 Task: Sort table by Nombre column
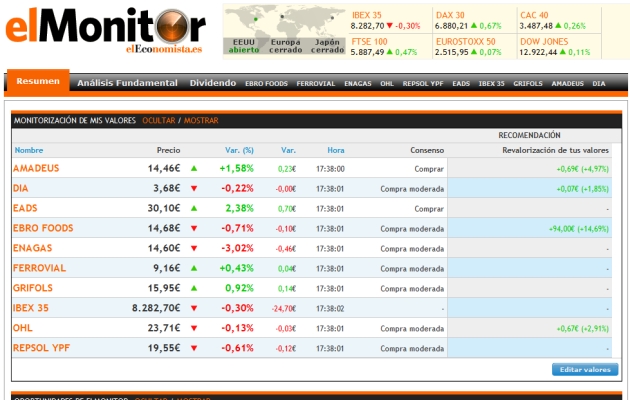tap(29, 150)
